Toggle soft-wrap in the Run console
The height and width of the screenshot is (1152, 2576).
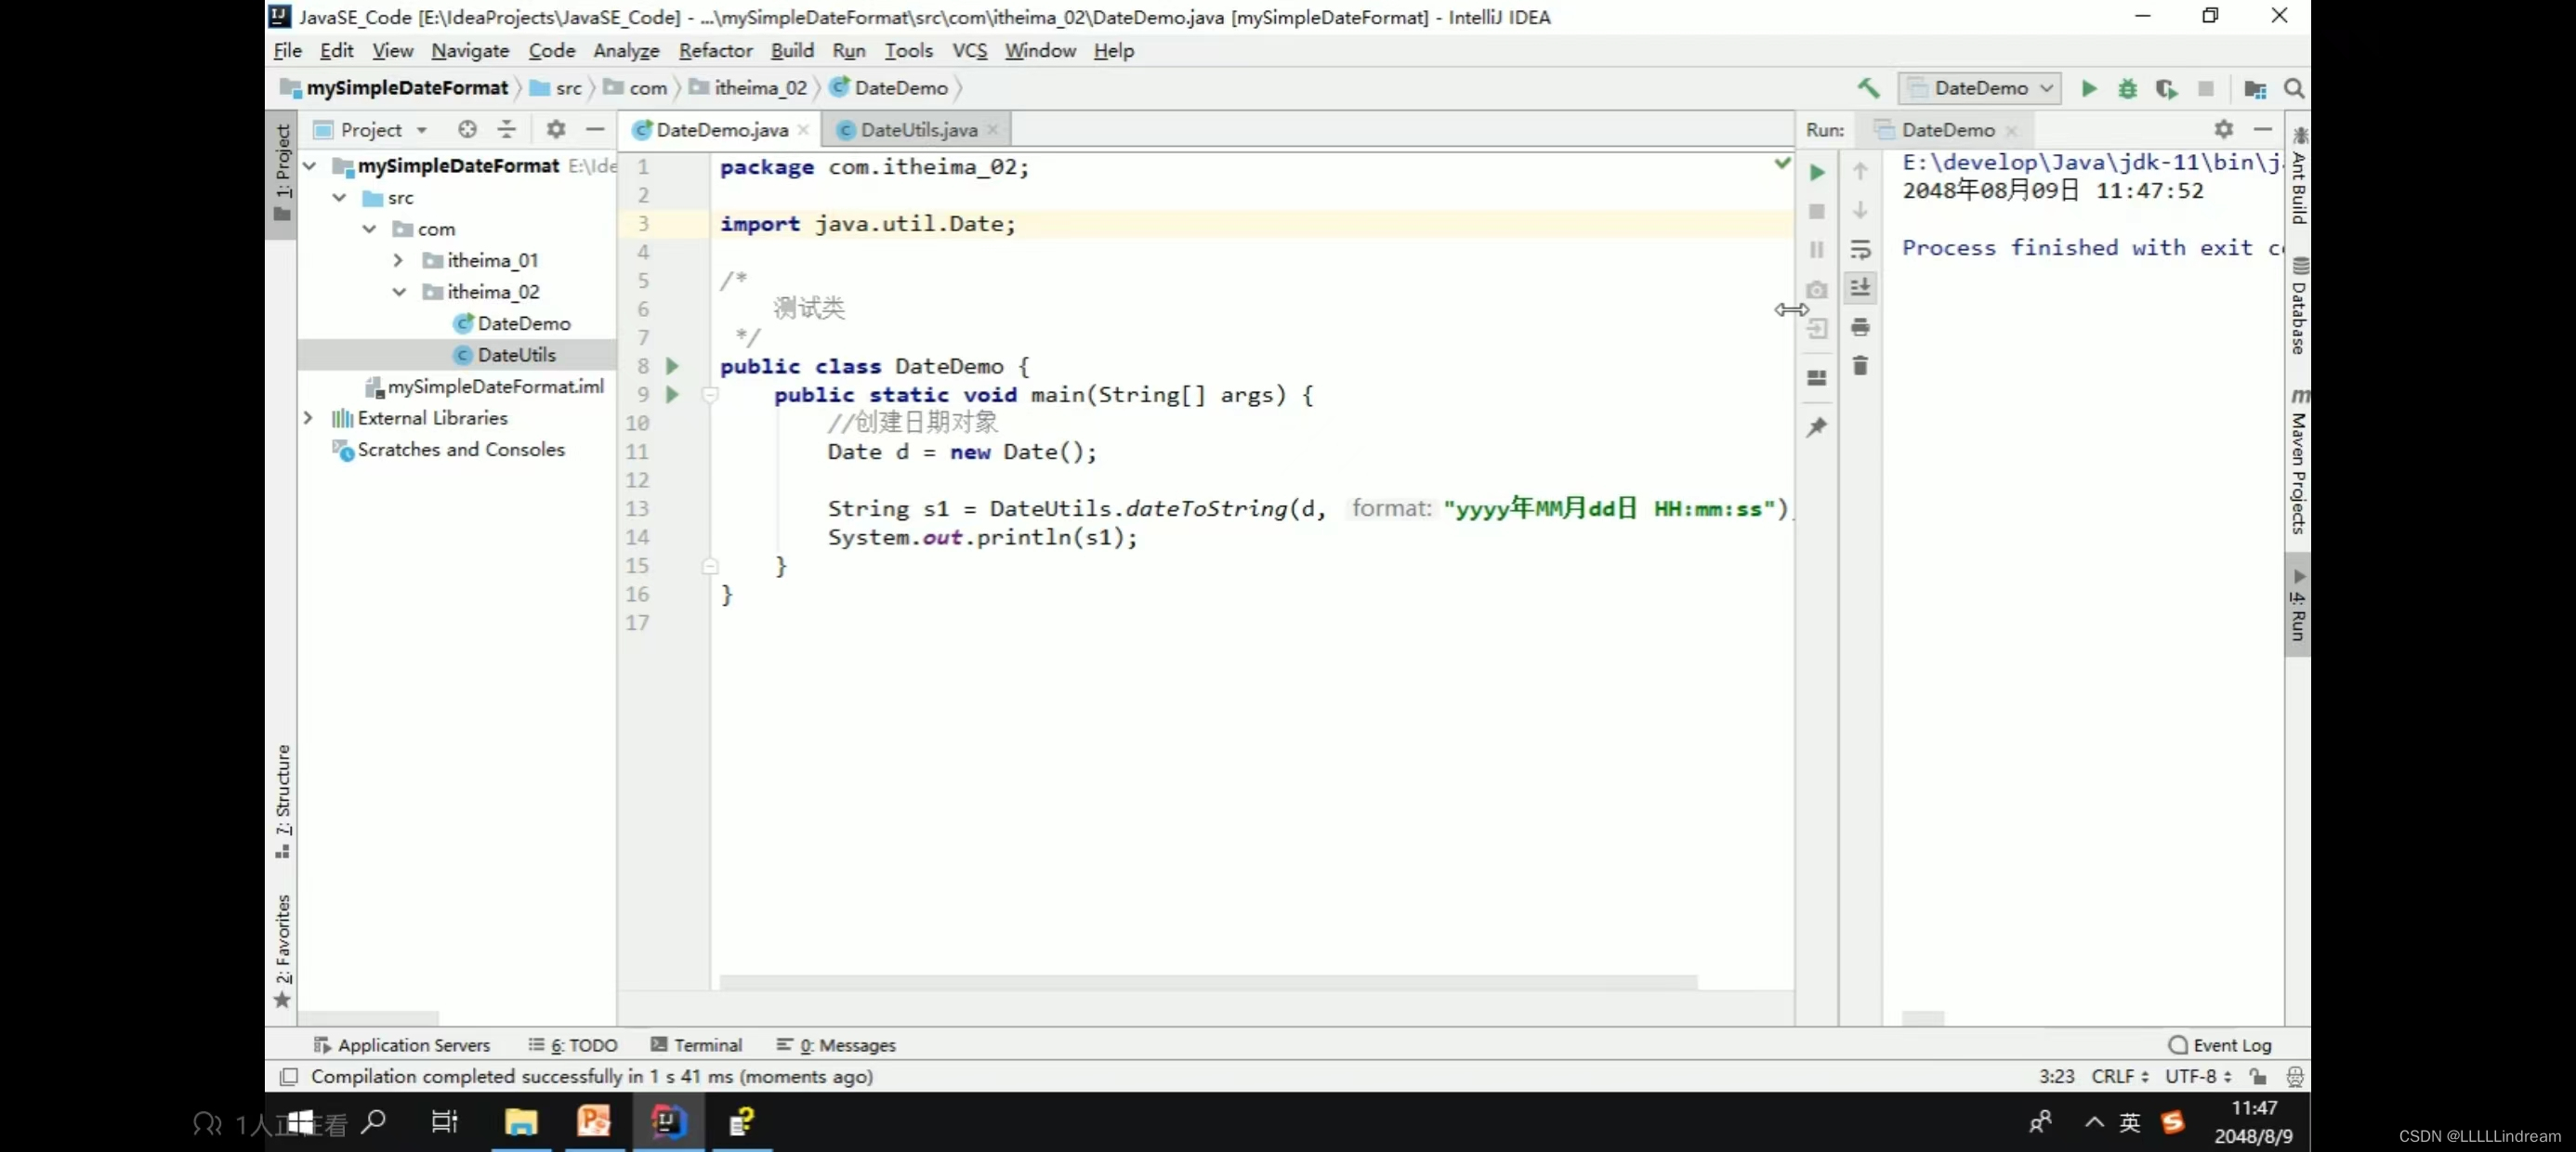click(x=1861, y=250)
